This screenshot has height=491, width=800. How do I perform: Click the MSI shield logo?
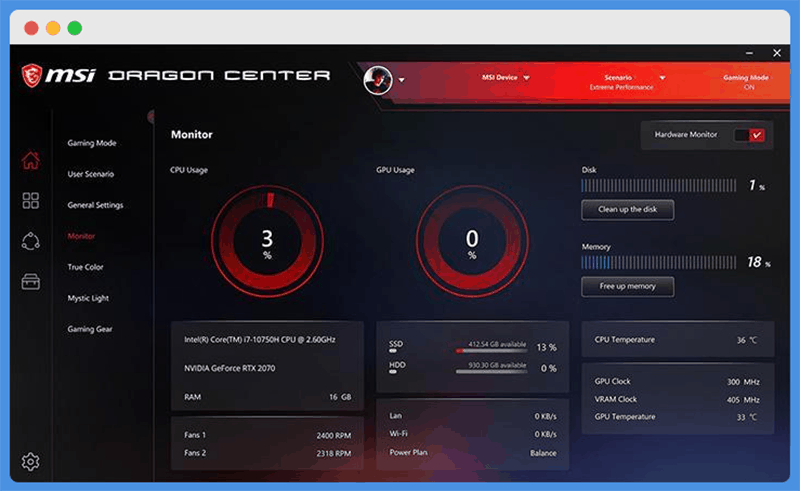click(32, 76)
